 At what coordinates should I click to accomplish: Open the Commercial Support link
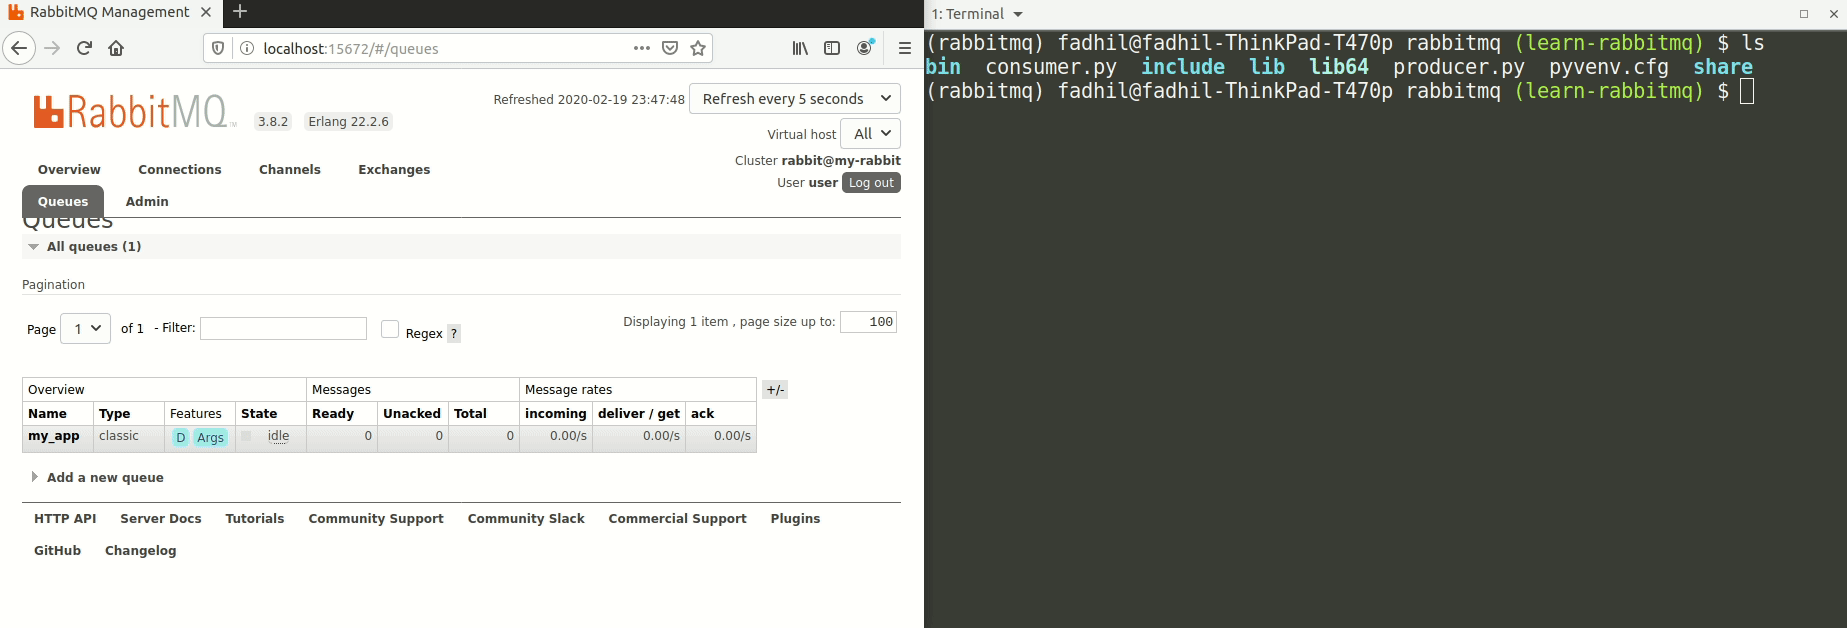[678, 518]
